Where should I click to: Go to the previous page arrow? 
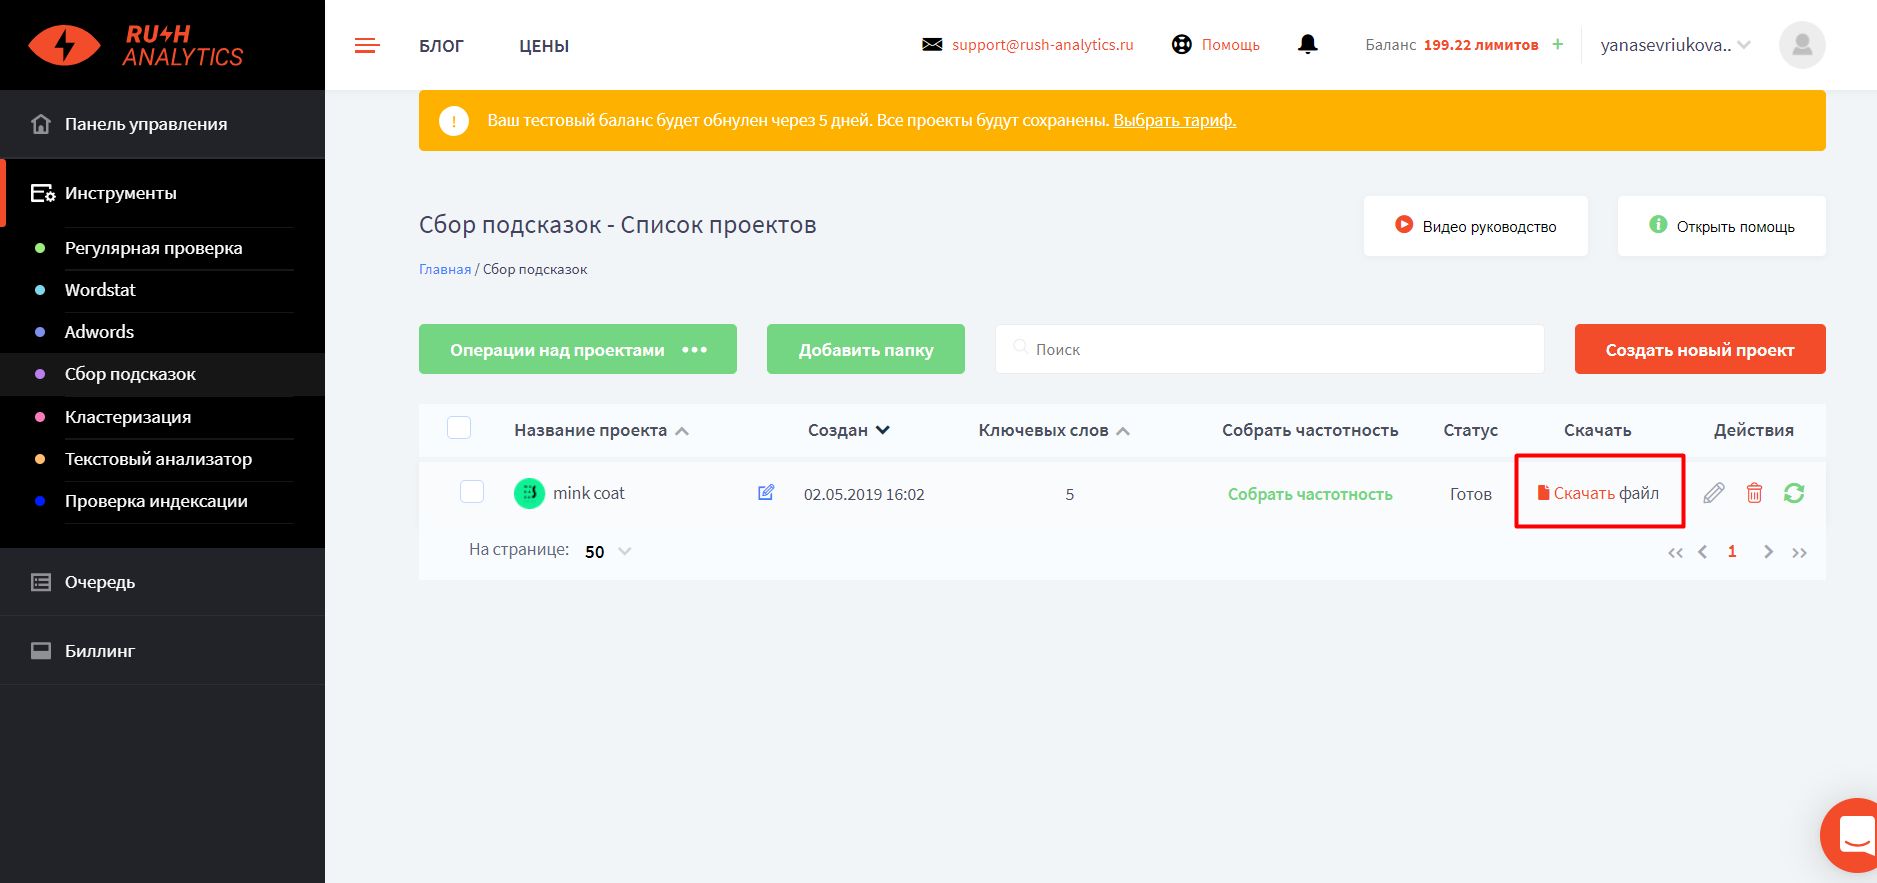pos(1702,552)
